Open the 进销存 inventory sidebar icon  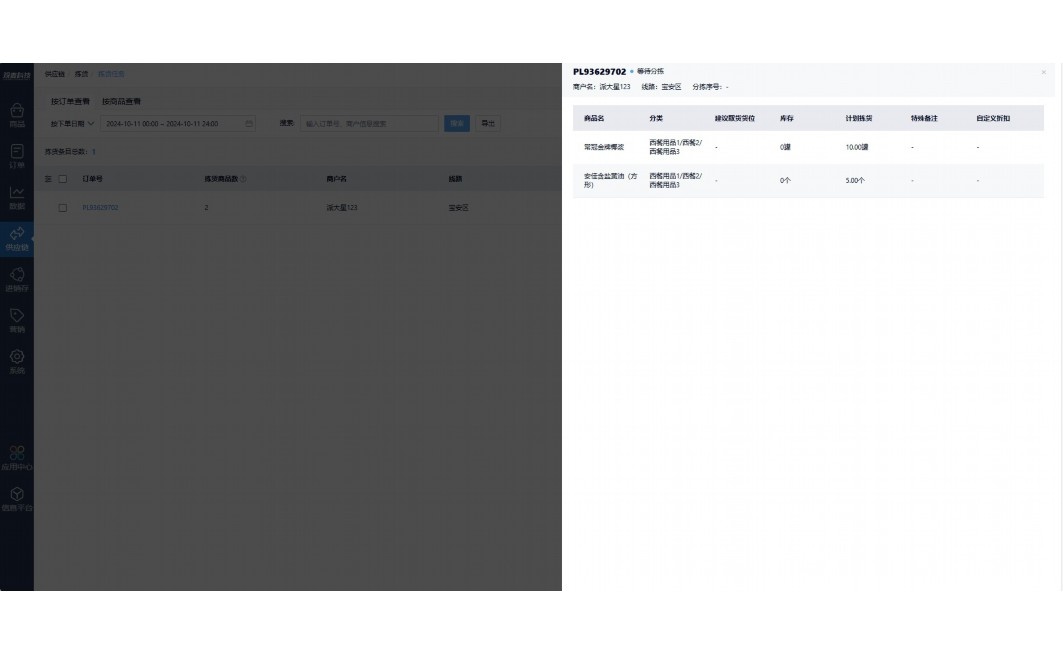coord(17,277)
